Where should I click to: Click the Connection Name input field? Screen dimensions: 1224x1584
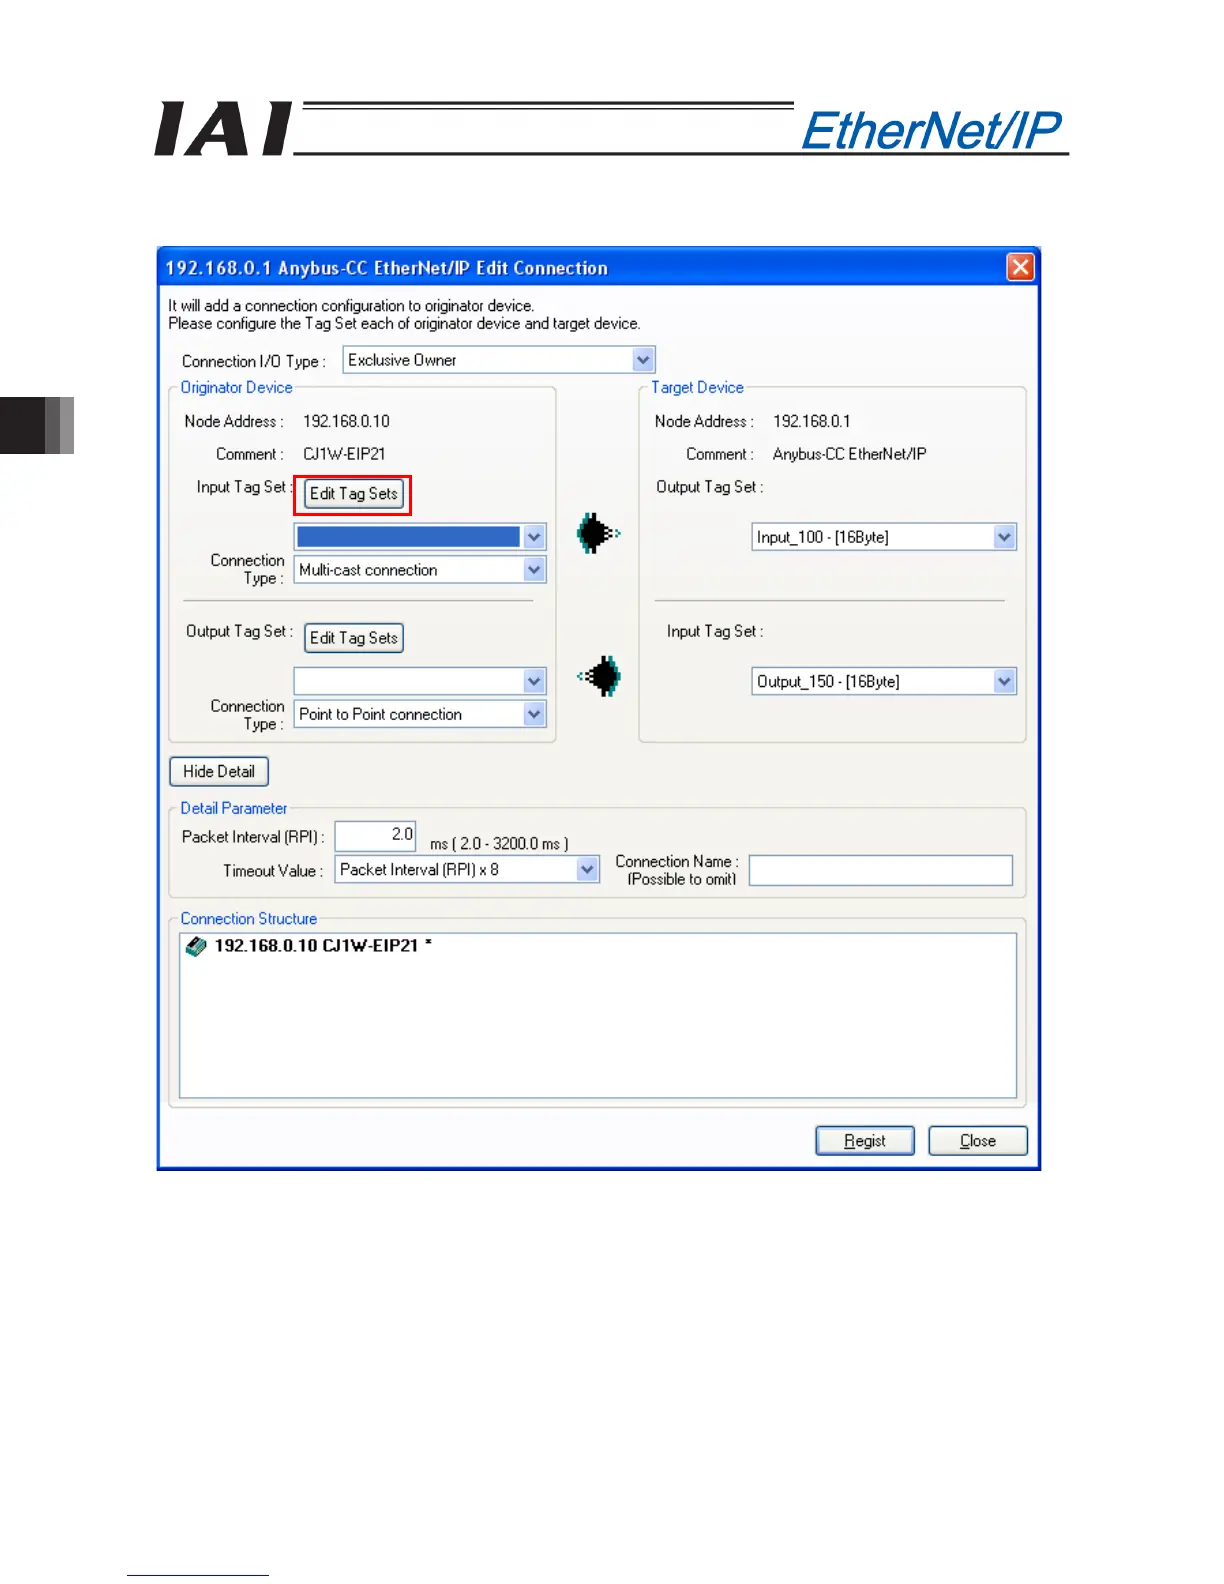(x=881, y=870)
